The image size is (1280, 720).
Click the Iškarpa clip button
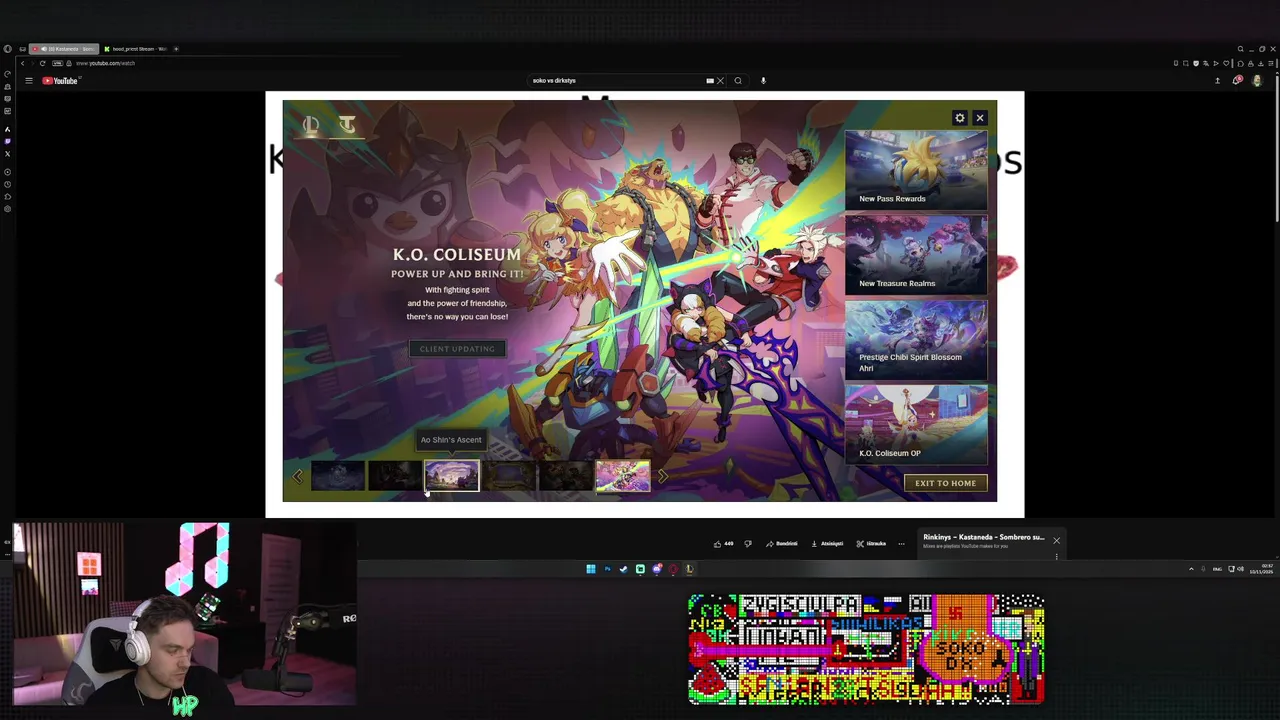coord(871,544)
